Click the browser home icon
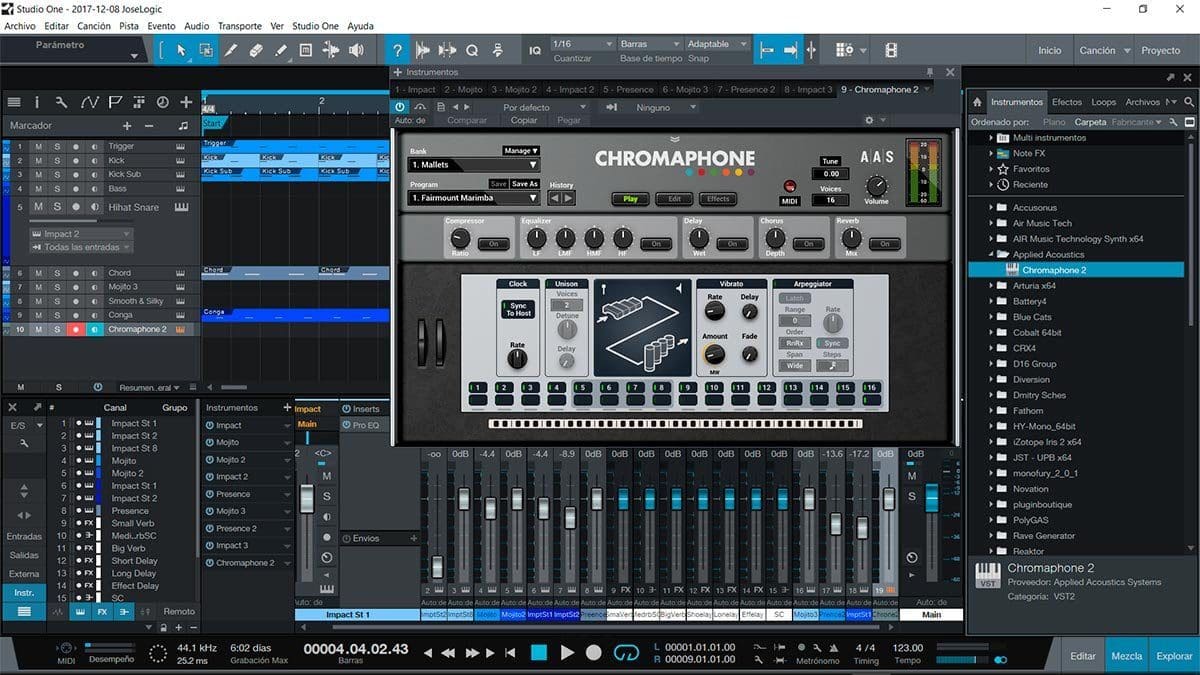This screenshot has width=1200, height=675. point(977,102)
